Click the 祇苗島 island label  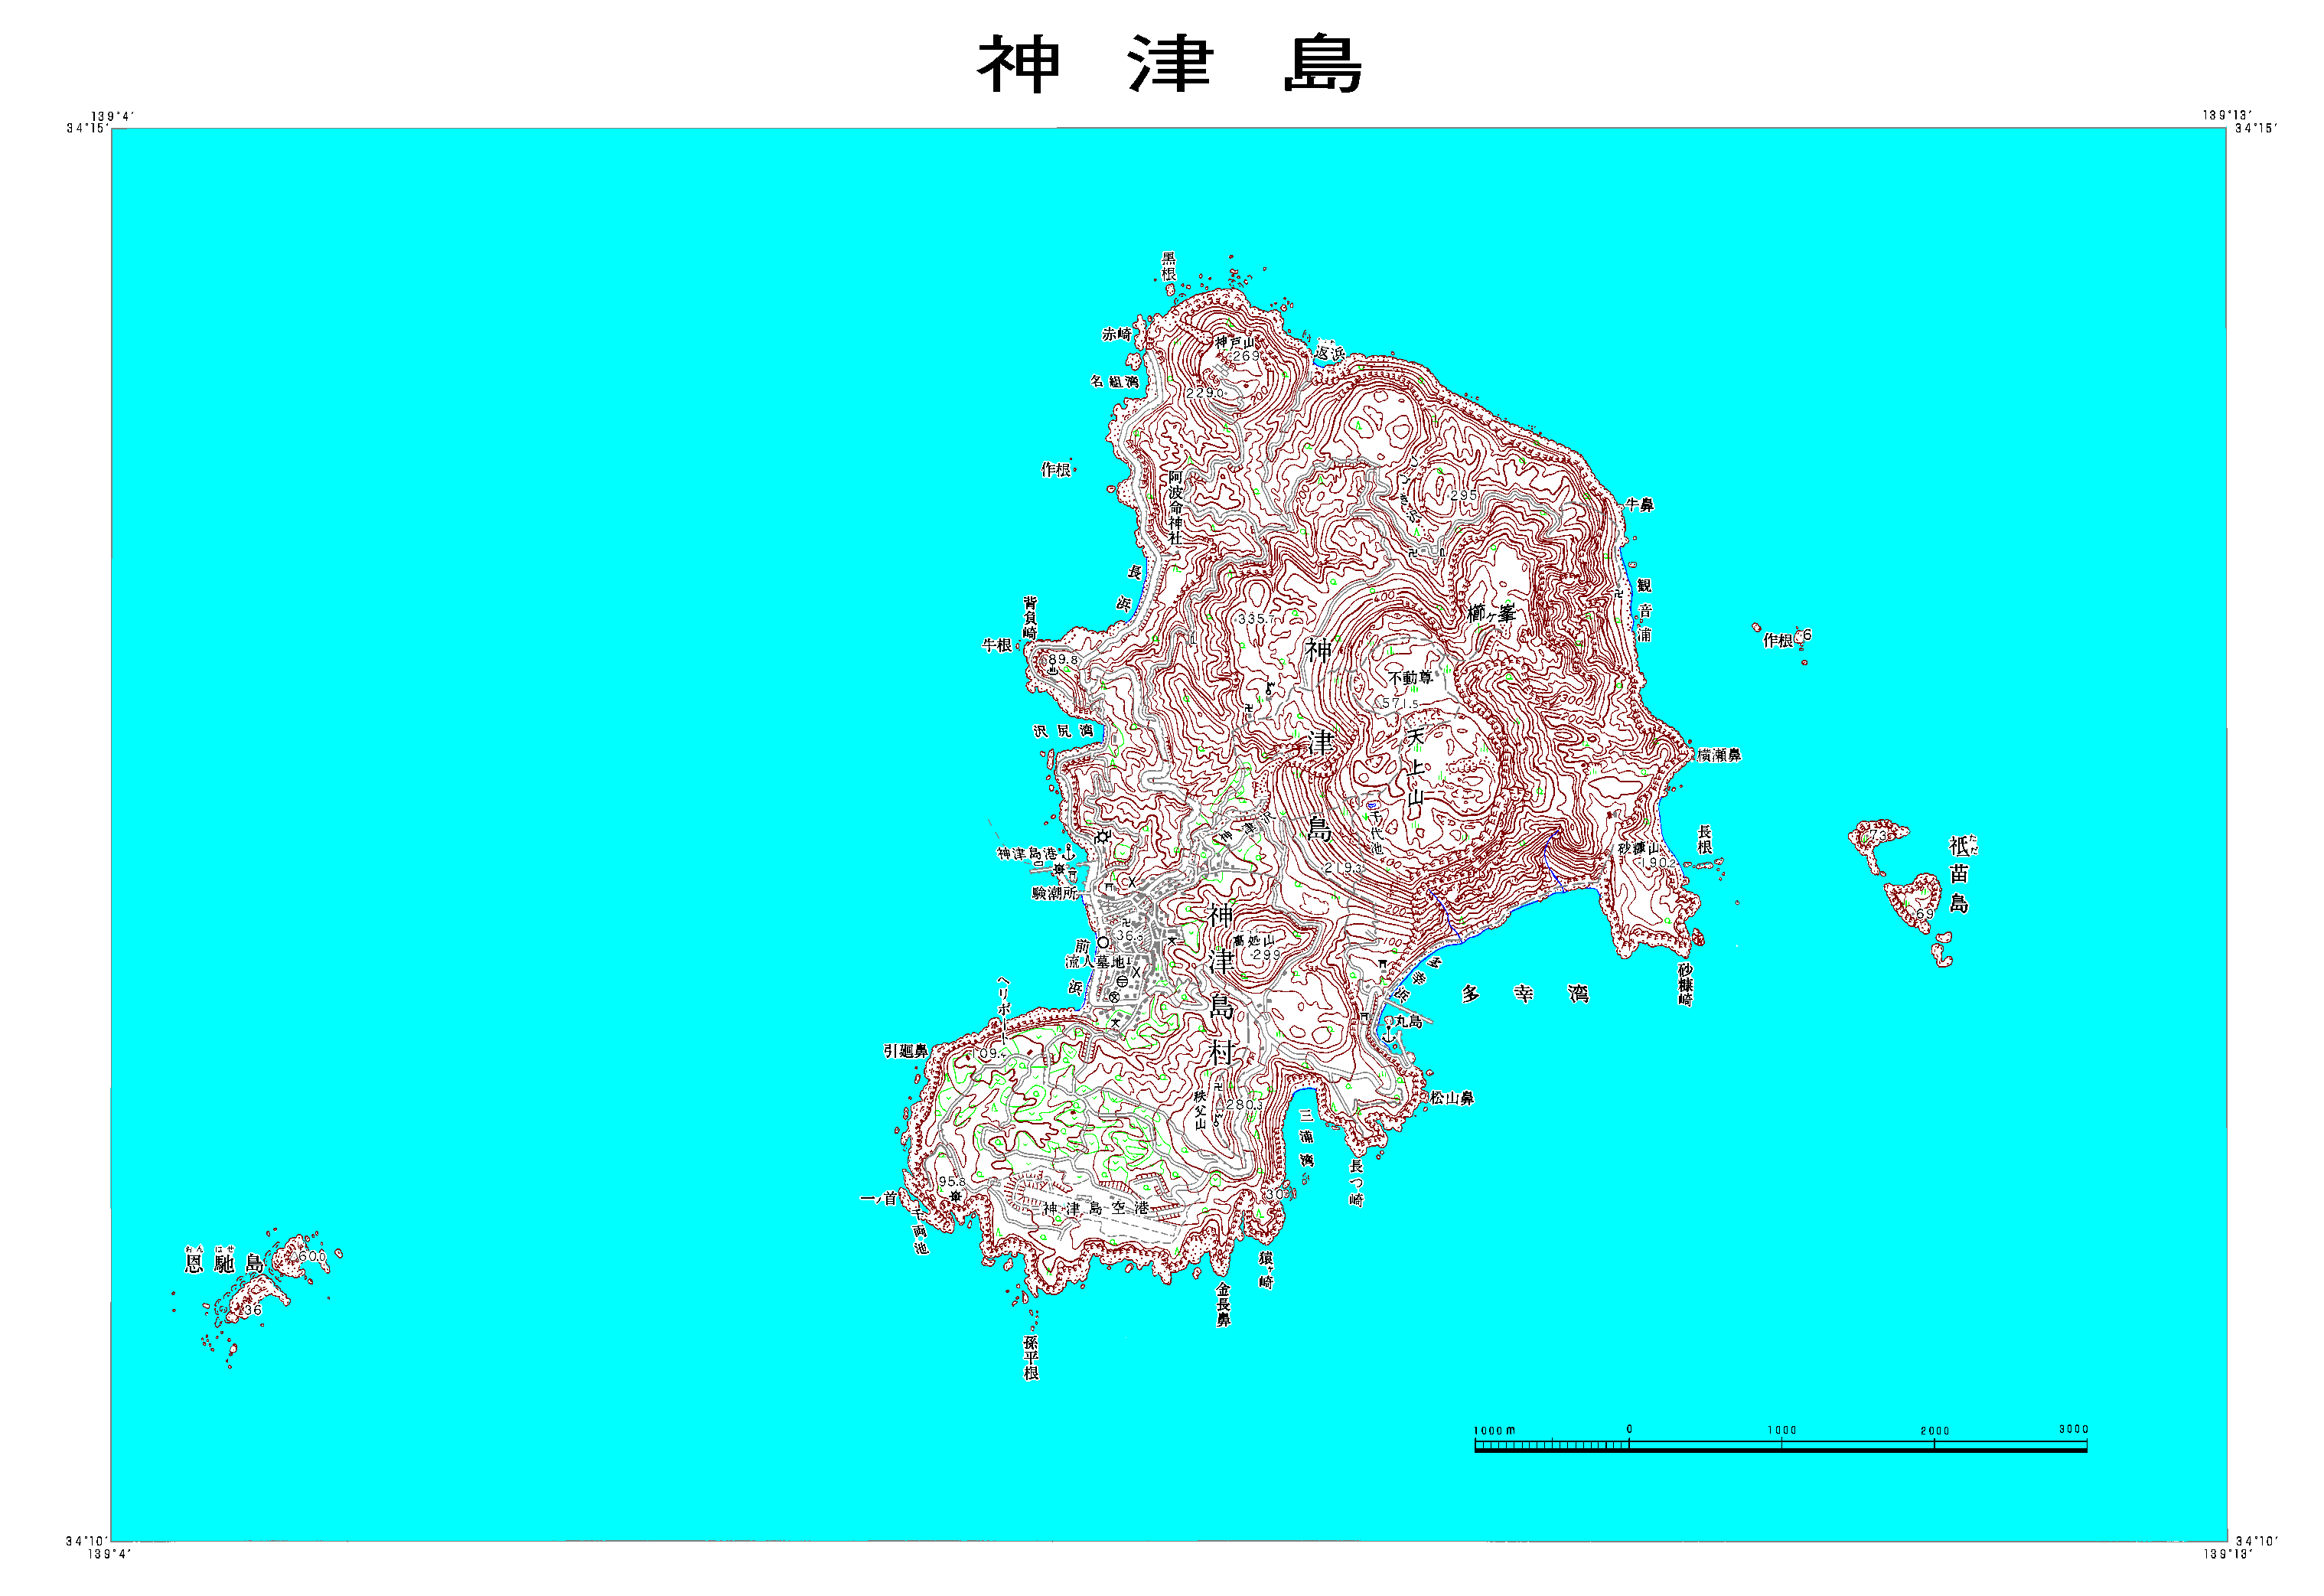point(1959,875)
